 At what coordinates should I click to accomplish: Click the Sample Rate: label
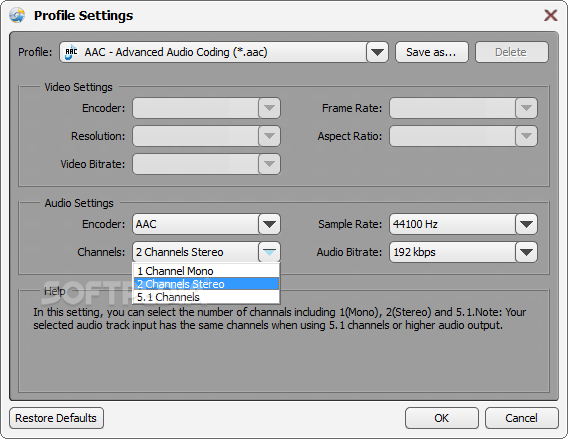(x=350, y=224)
